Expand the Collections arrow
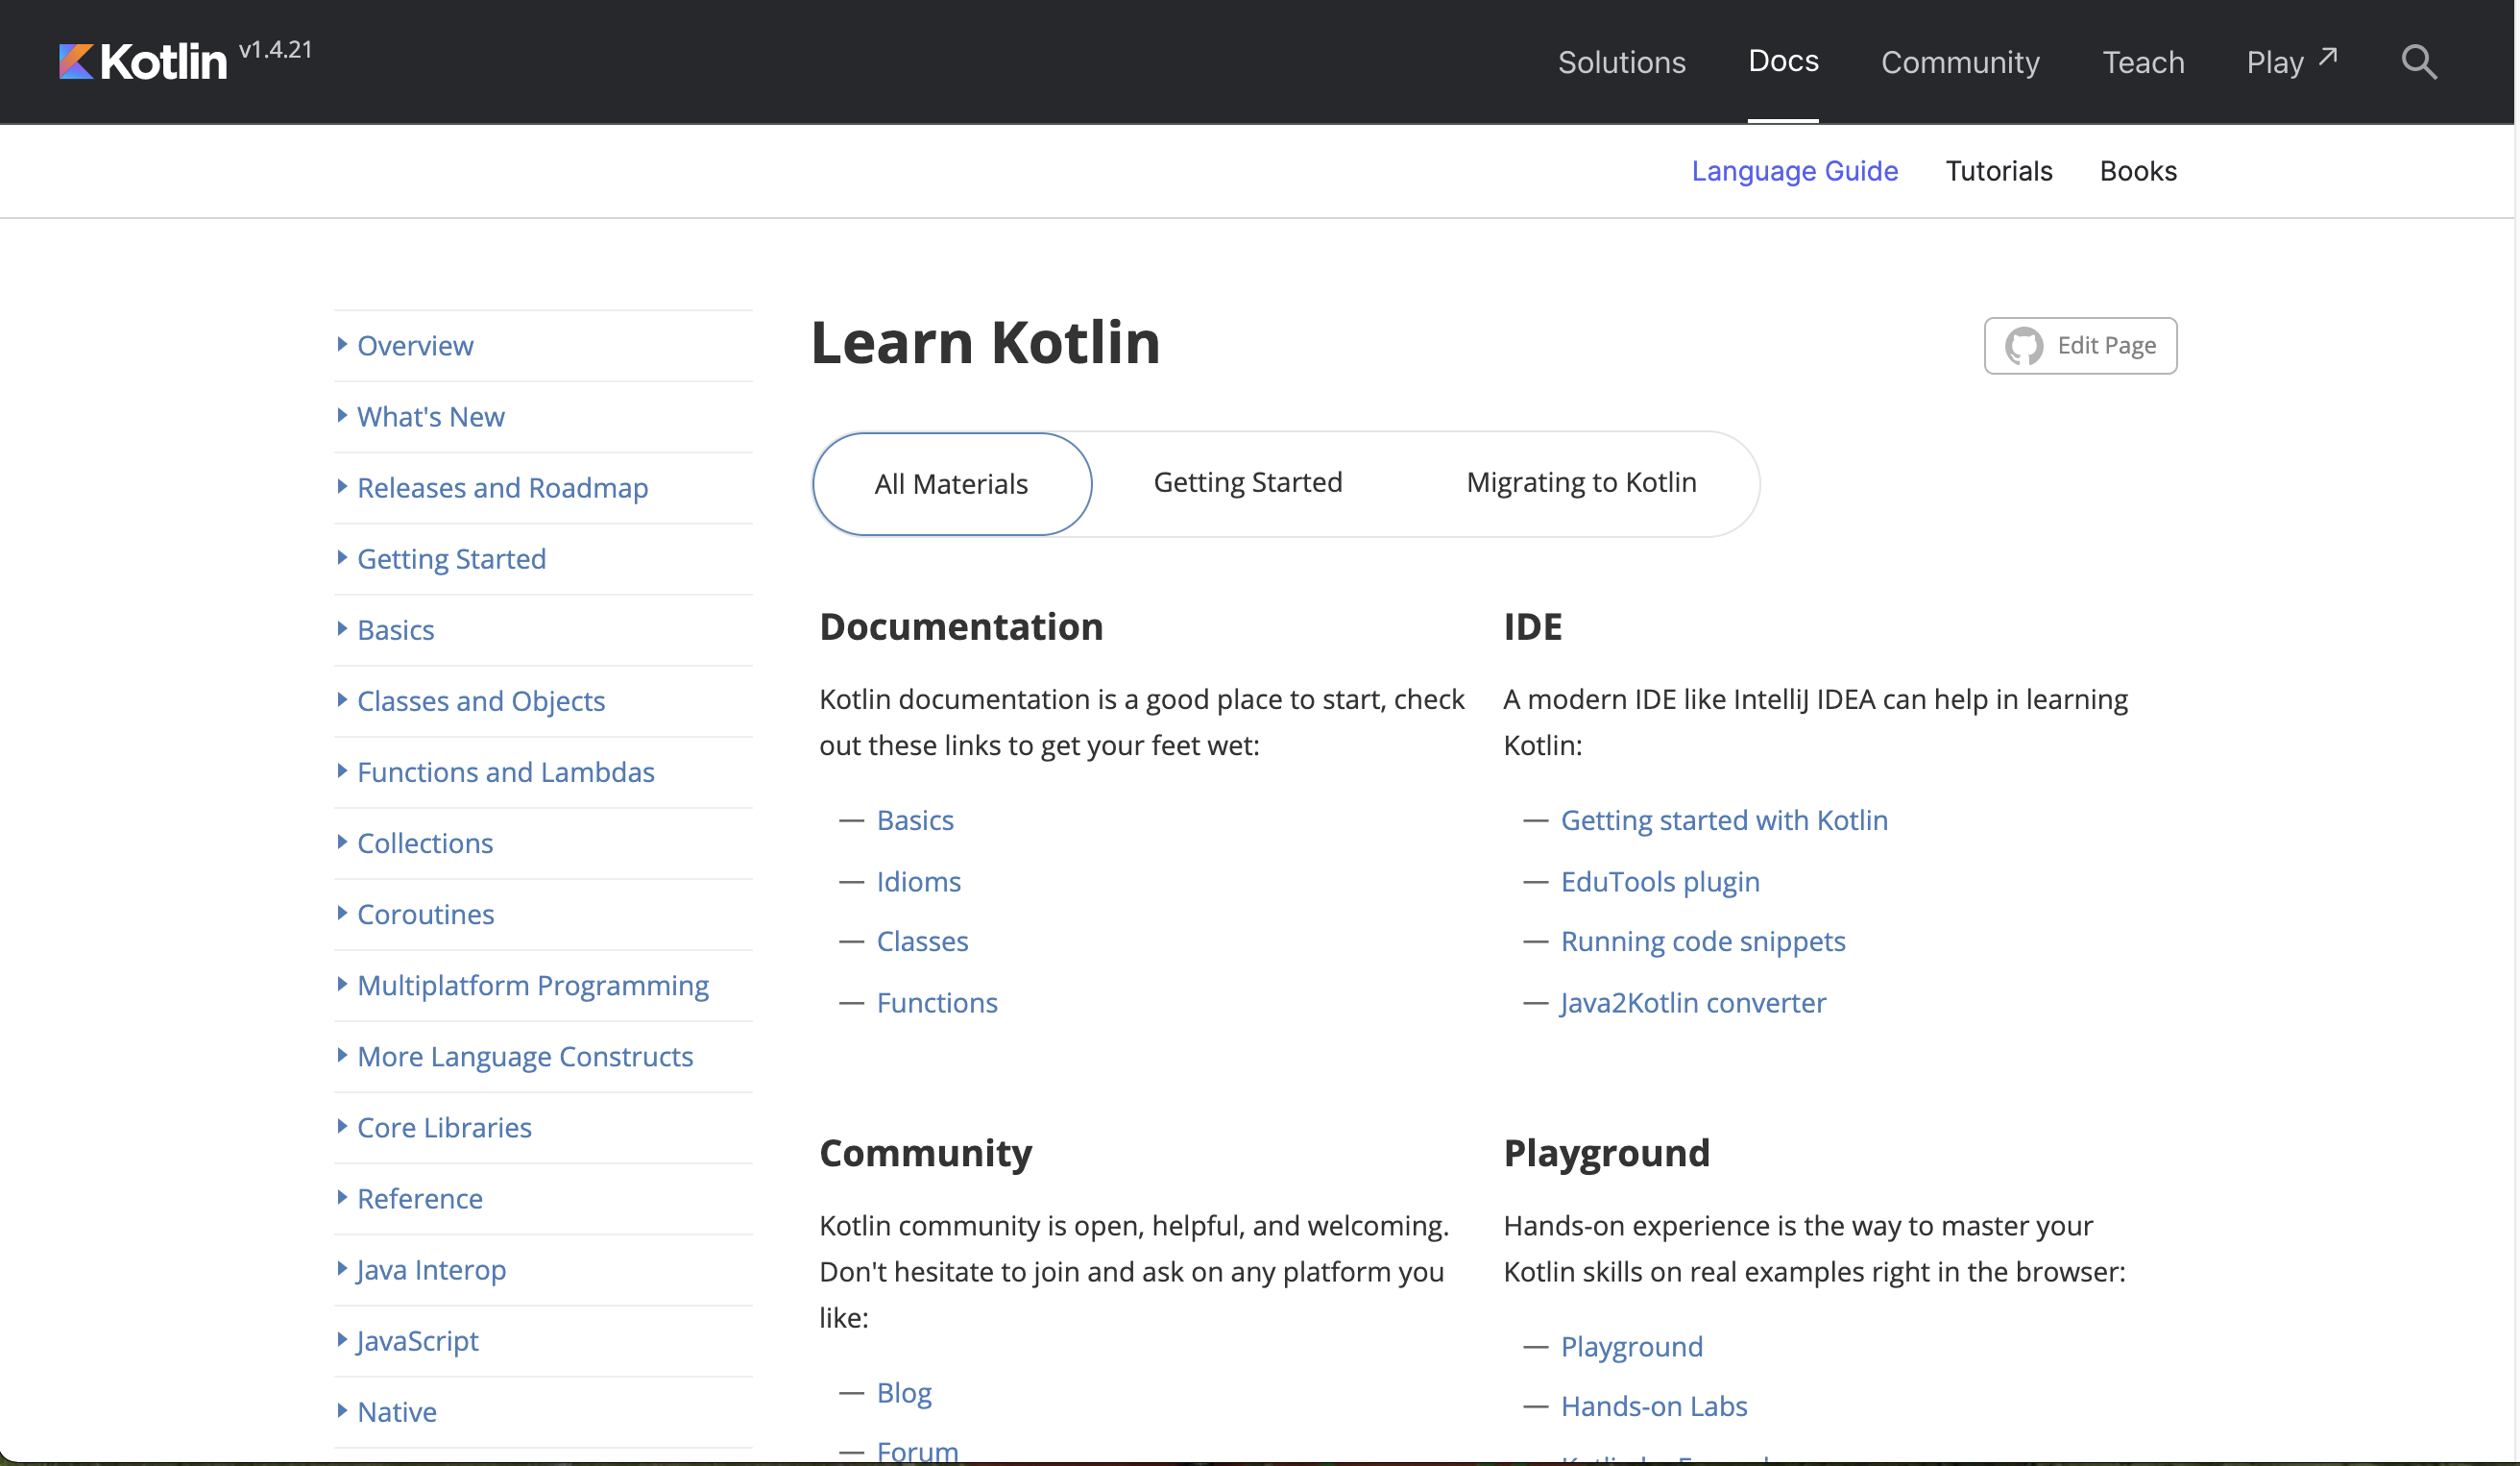2520x1466 pixels. point(342,842)
